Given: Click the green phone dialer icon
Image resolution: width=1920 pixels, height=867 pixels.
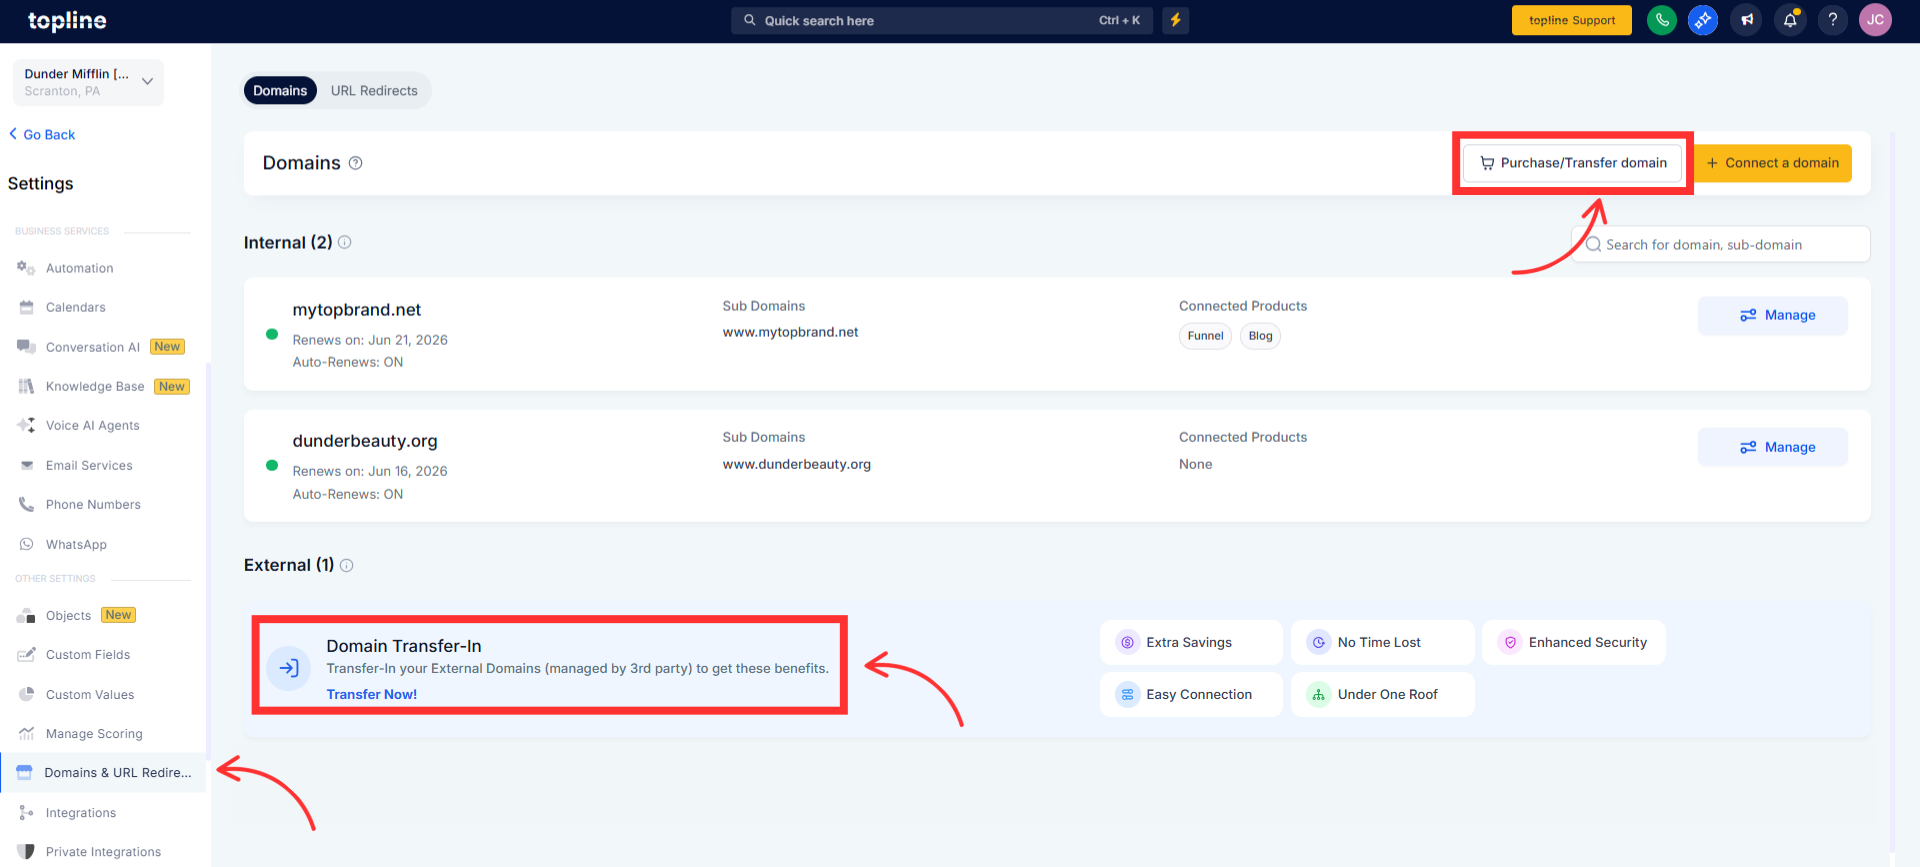Looking at the screenshot, I should (x=1661, y=20).
